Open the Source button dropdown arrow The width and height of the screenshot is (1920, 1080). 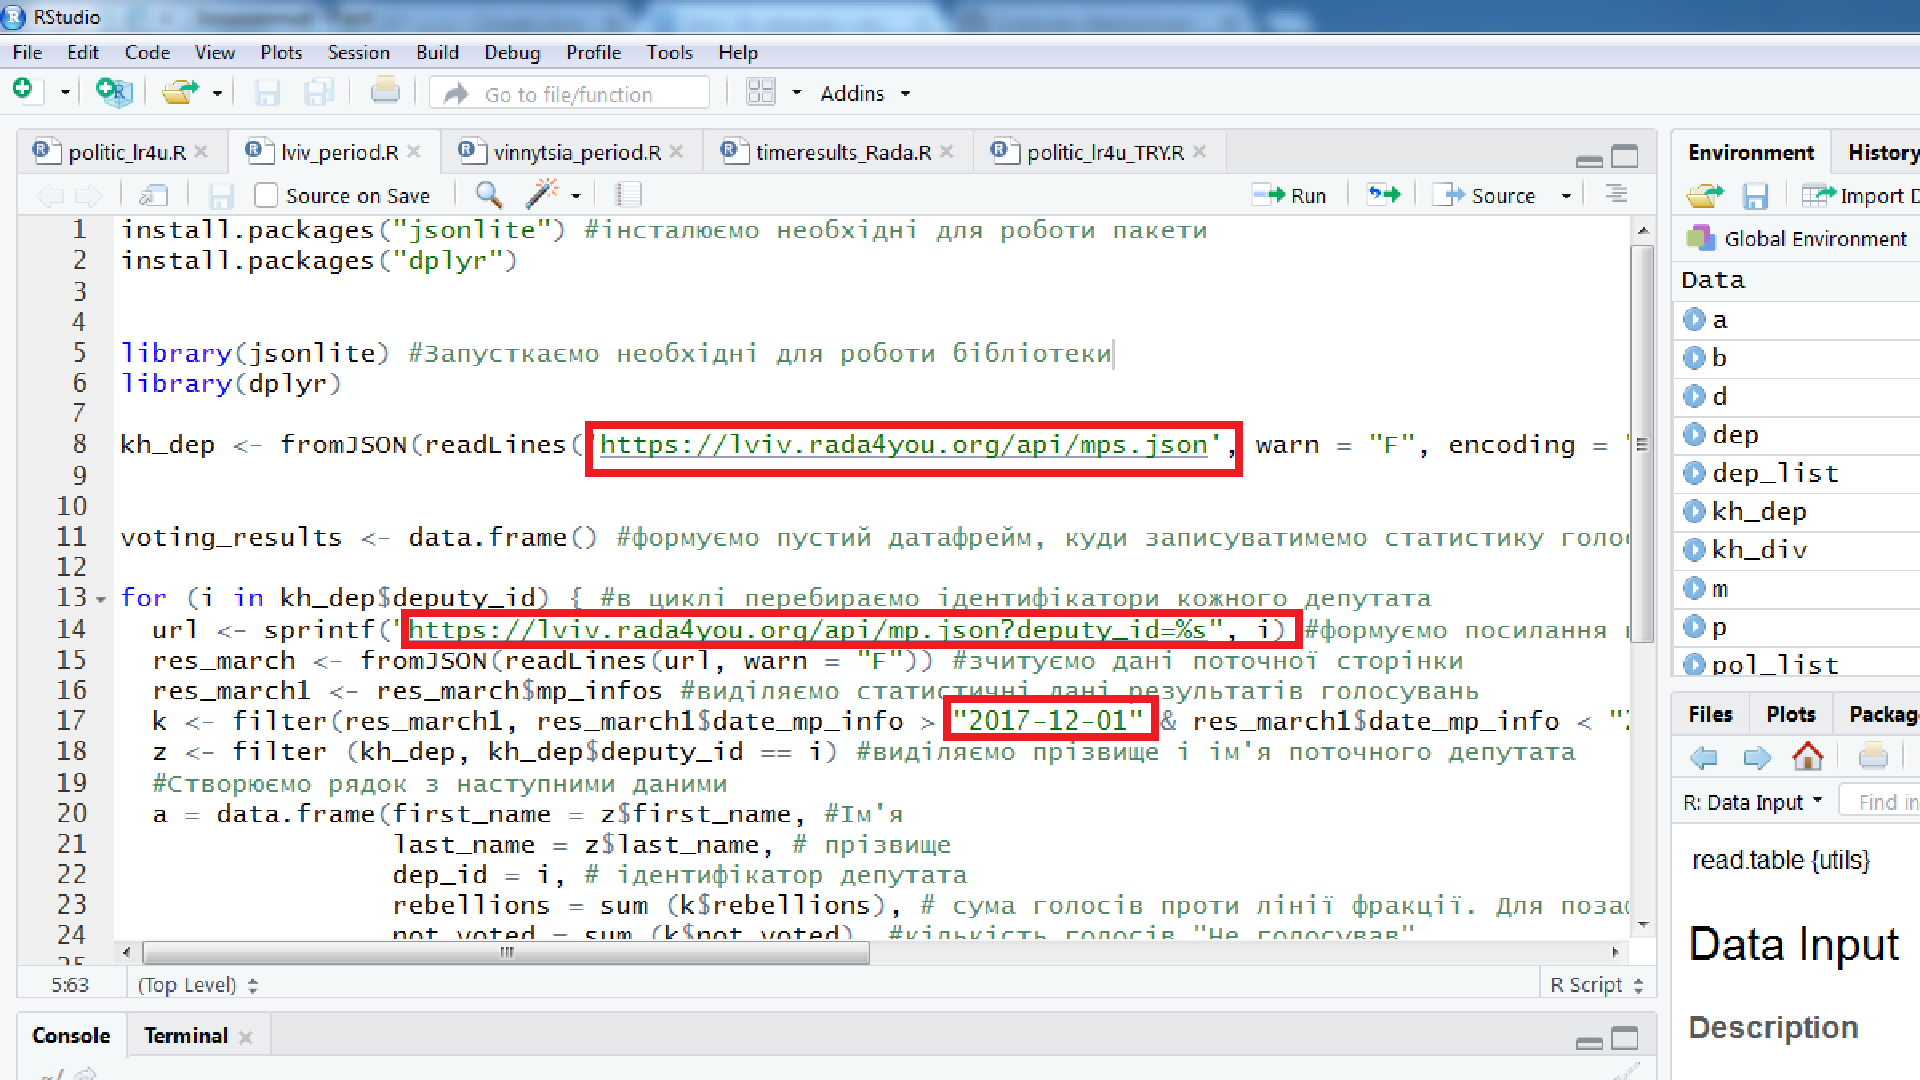click(1566, 196)
